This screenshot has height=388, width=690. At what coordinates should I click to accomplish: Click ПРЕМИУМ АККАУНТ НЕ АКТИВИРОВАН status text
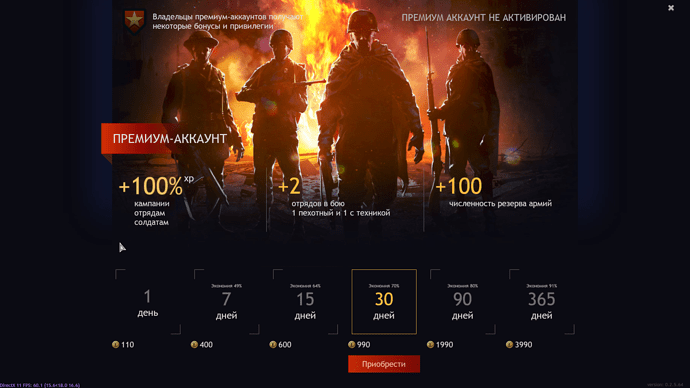(484, 18)
